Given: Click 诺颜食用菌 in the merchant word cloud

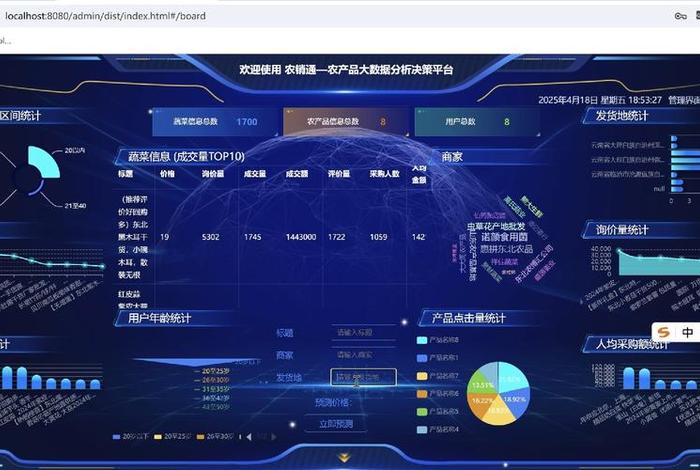Looking at the screenshot, I should [x=504, y=236].
